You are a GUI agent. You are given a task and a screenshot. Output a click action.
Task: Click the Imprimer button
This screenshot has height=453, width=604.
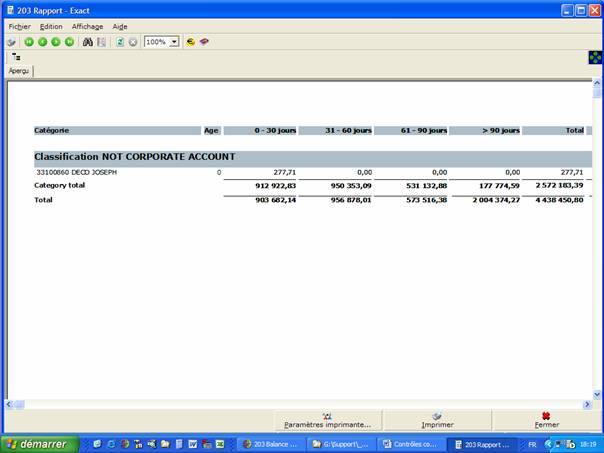coord(437,420)
